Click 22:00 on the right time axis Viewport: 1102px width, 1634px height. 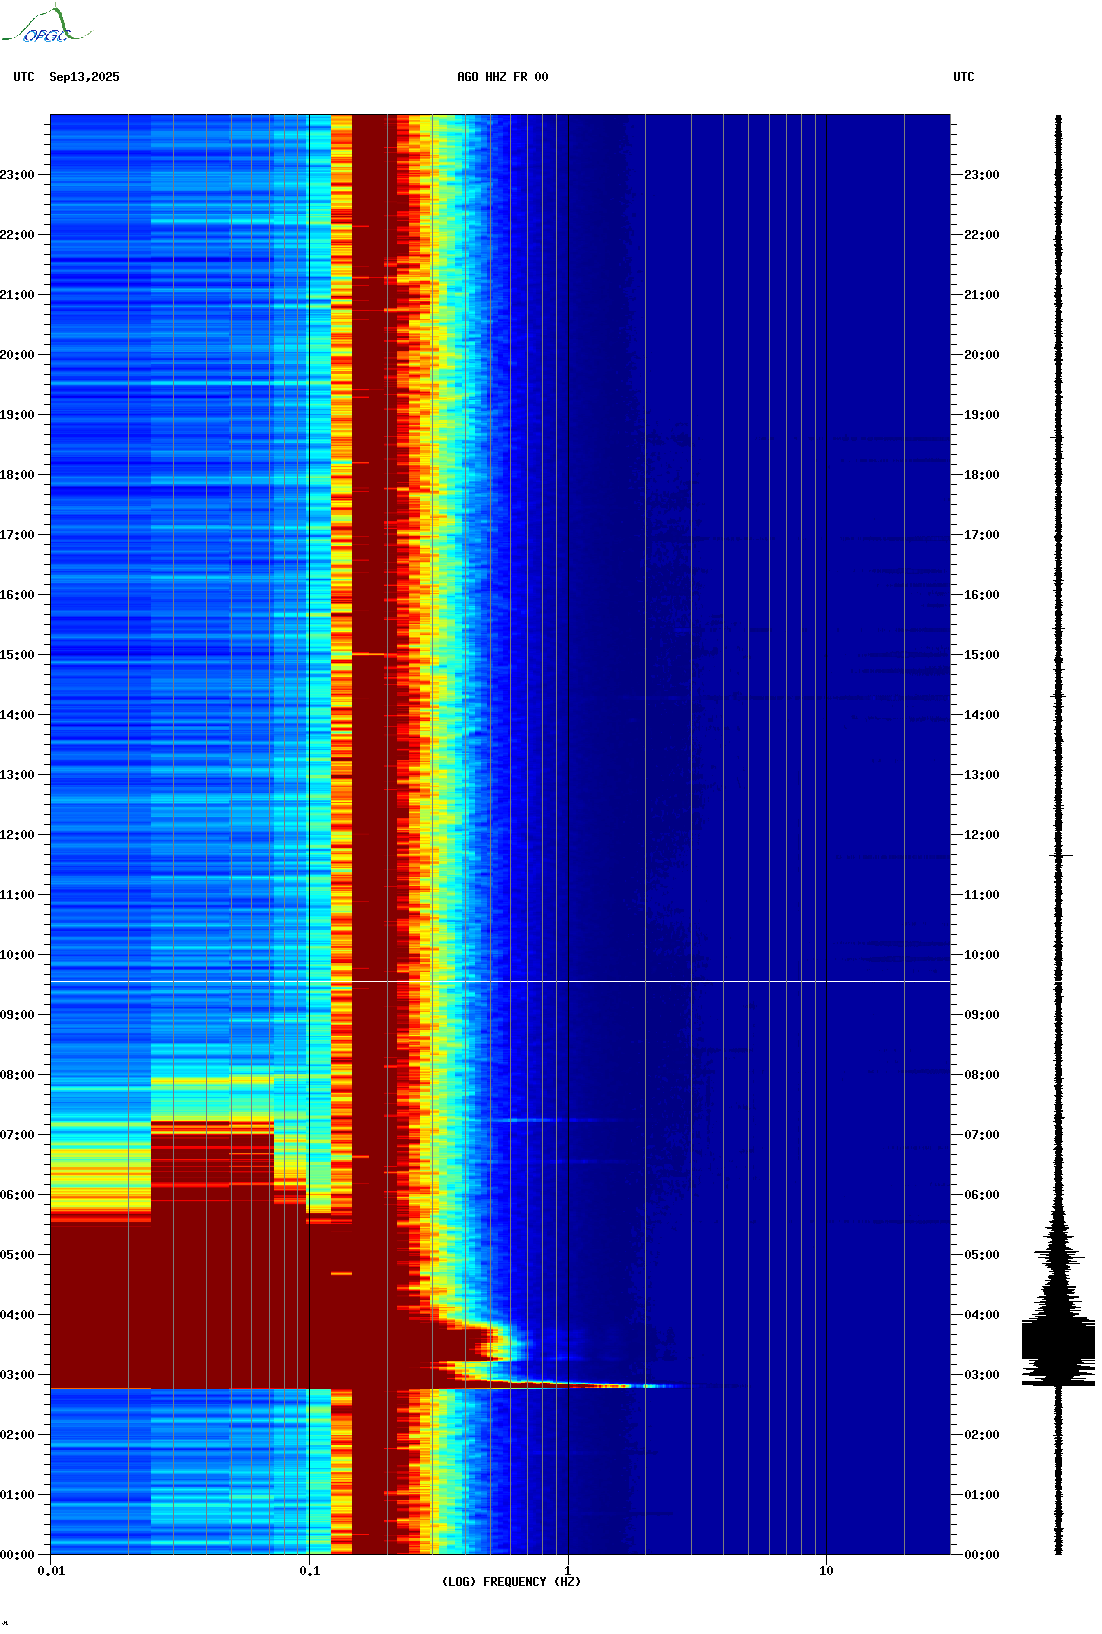(982, 235)
